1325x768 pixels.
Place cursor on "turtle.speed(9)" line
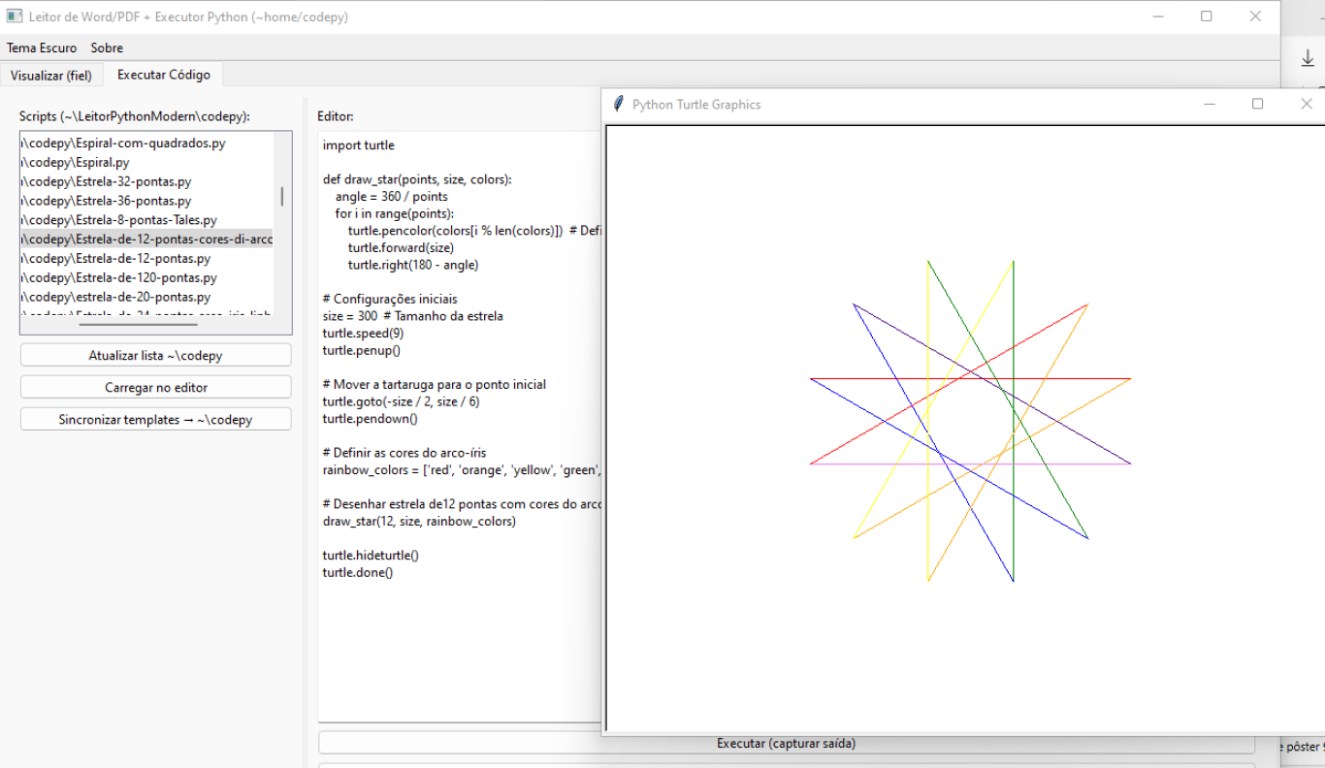click(363, 333)
